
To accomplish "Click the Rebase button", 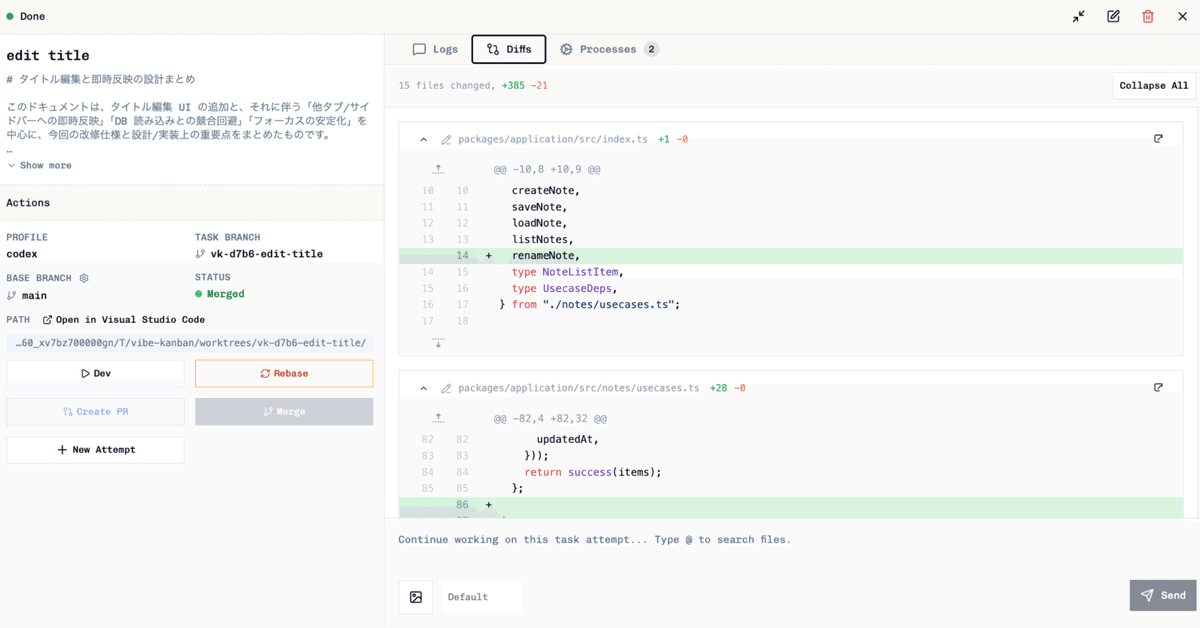I will point(284,372).
